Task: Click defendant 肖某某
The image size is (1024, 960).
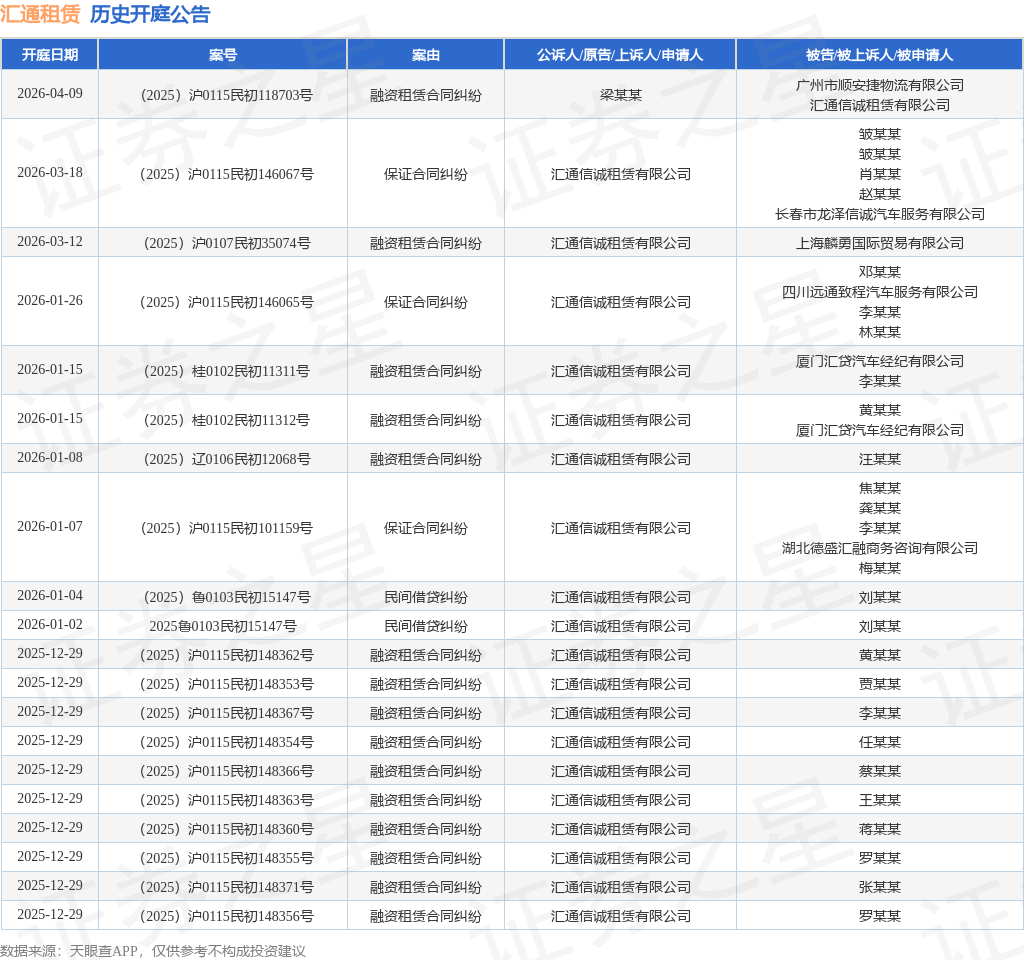Action: point(880,174)
